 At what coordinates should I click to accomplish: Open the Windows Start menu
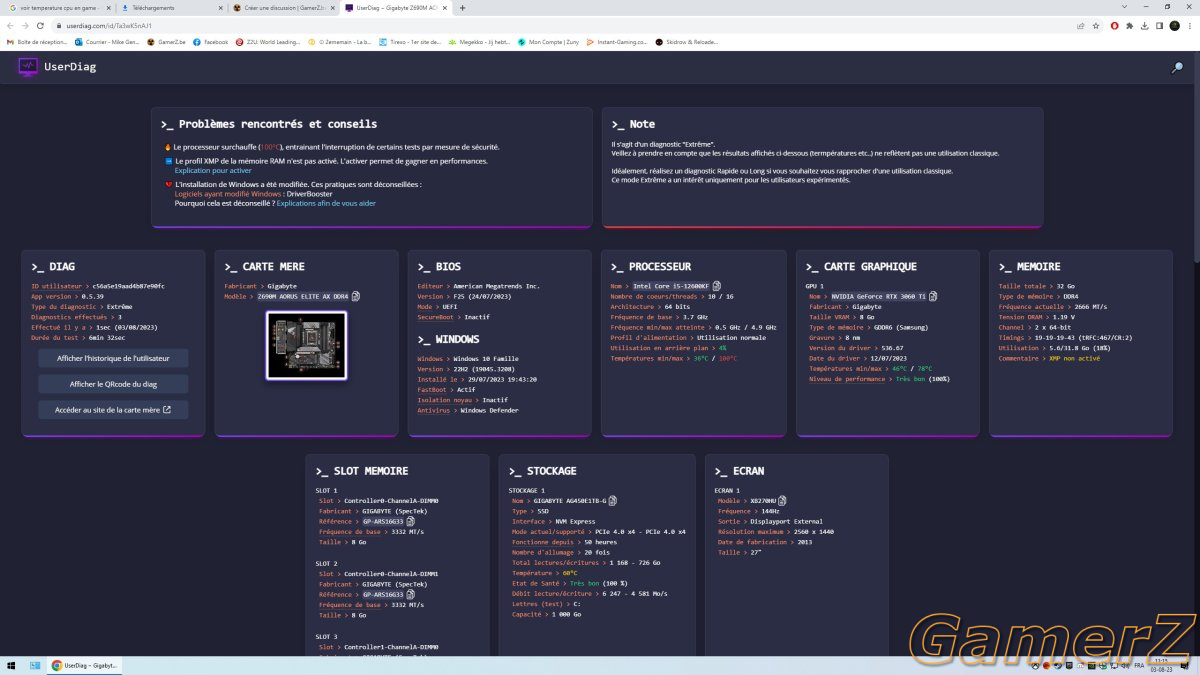coord(12,665)
